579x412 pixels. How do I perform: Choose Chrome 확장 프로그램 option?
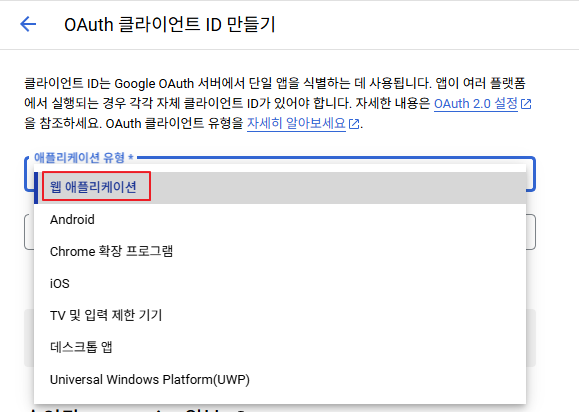(280, 251)
